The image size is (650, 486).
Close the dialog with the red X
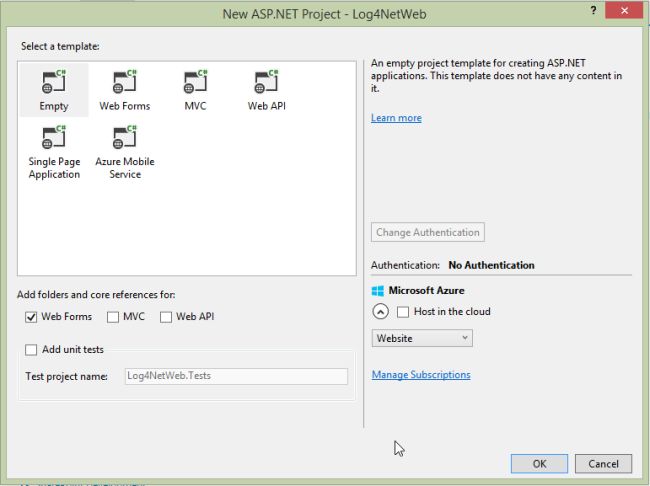point(624,11)
